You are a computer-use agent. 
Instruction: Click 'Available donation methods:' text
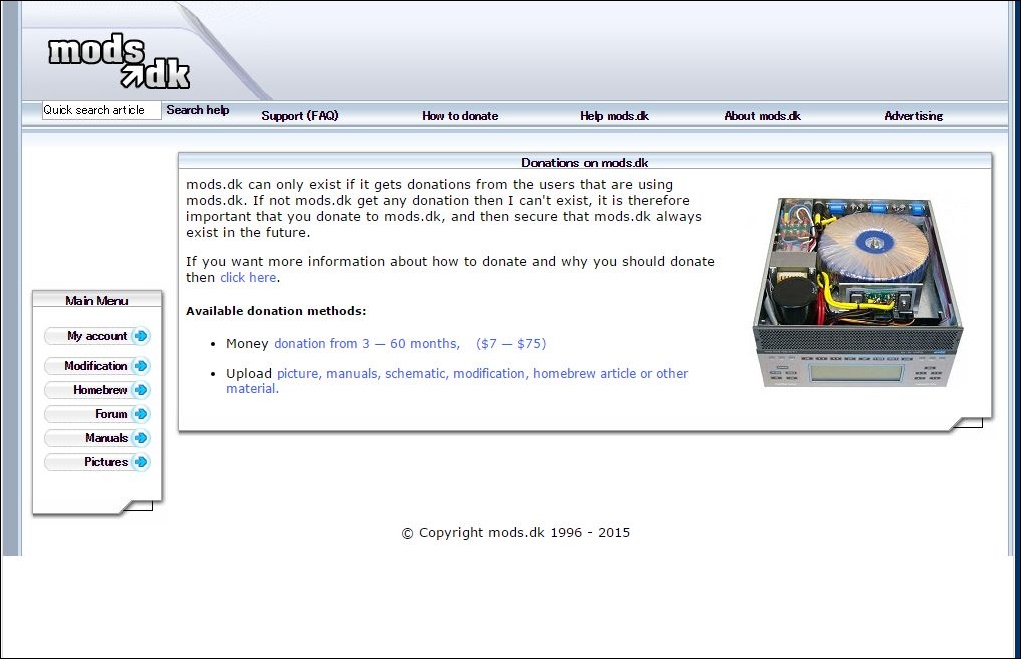[x=276, y=311]
